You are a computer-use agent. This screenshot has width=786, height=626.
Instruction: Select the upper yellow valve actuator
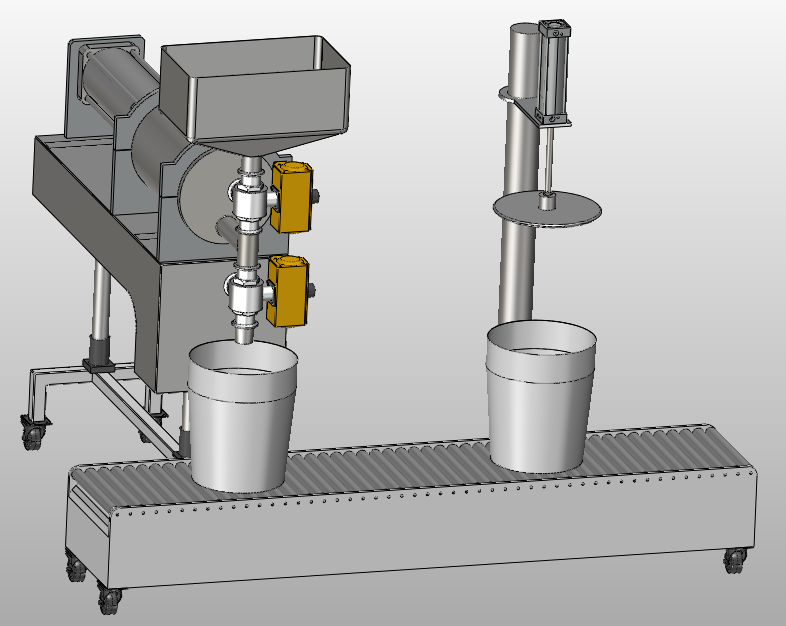292,195
